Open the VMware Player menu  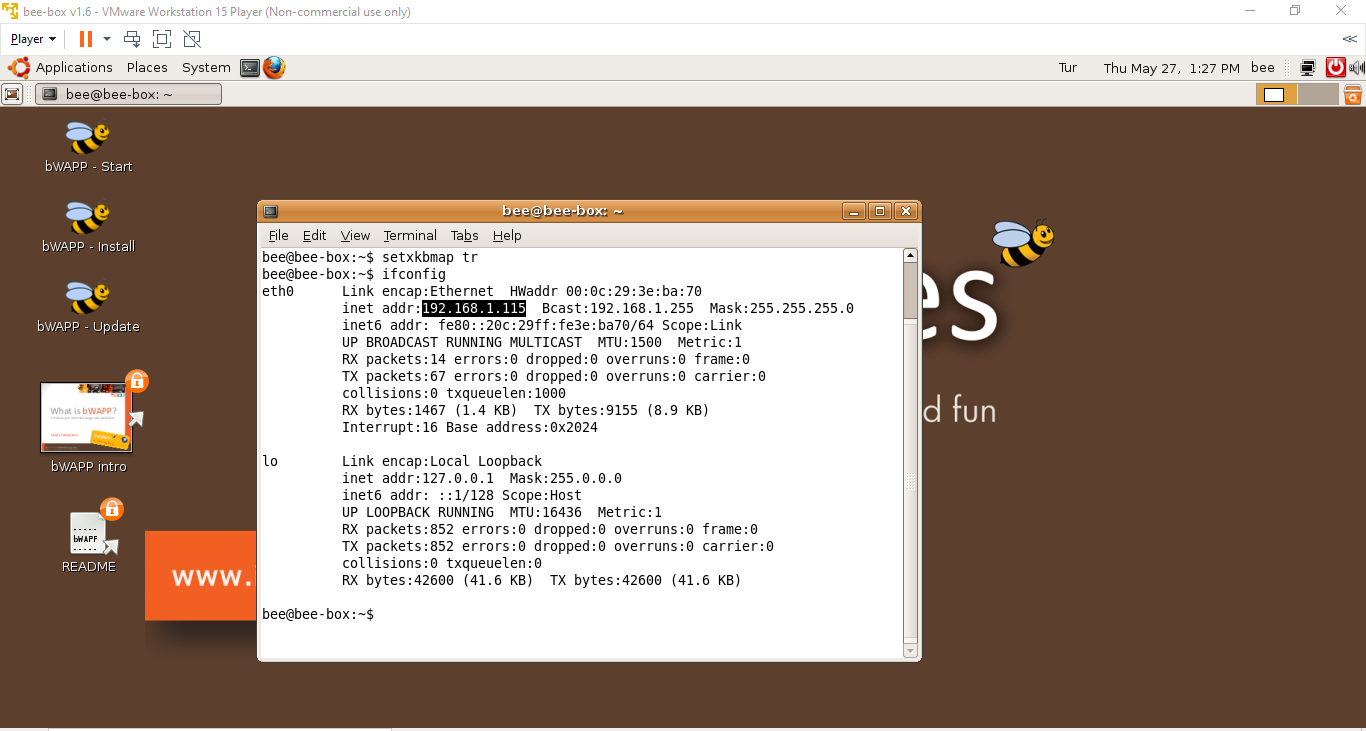point(33,39)
